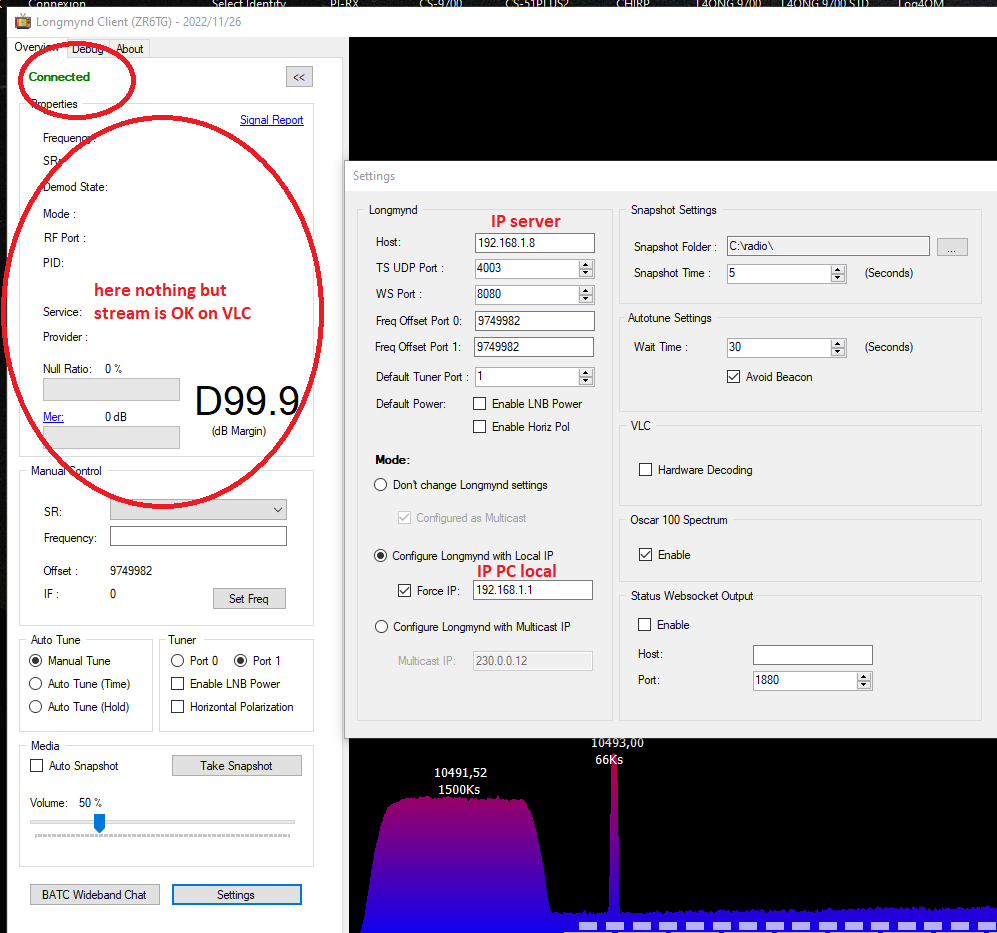The image size is (997, 933).
Task: Click the Host IP address field
Action: (534, 242)
